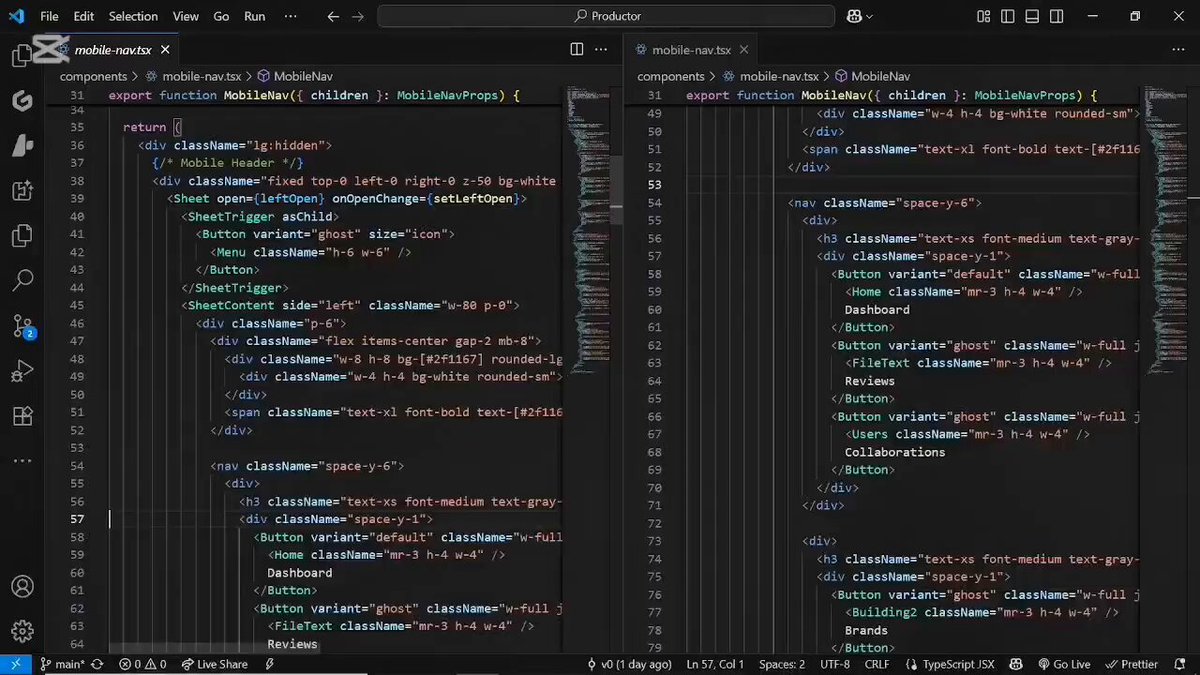This screenshot has height=675, width=1200.
Task: Click Spaces: 2 indentation setting
Action: click(782, 664)
